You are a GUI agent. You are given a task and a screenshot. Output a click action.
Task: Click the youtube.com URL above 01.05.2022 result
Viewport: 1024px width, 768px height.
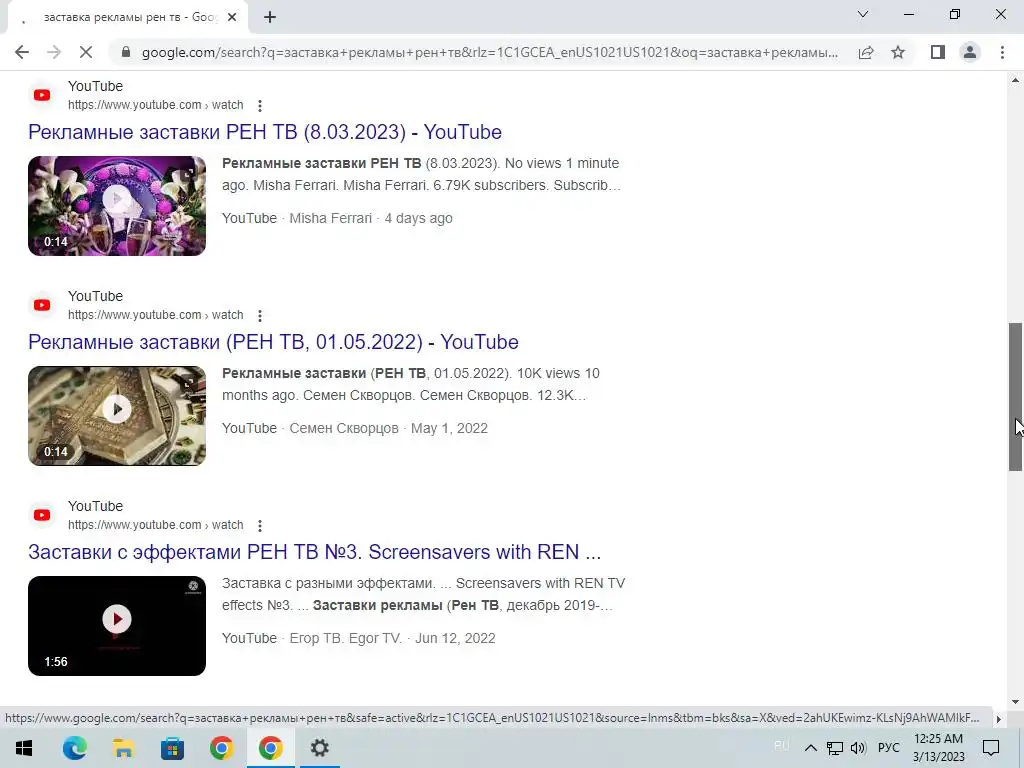point(155,315)
